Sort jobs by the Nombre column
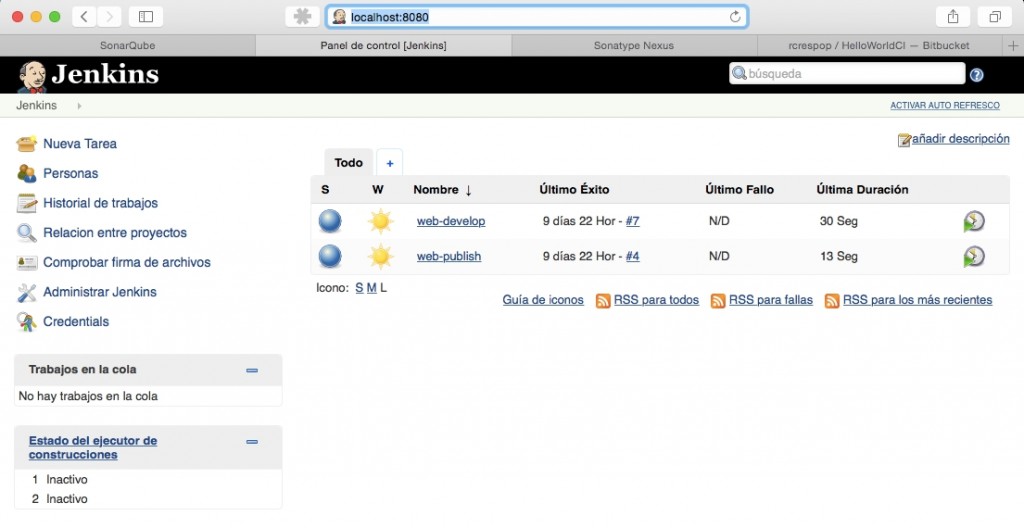Image resolution: width=1024 pixels, height=528 pixels. [442, 190]
